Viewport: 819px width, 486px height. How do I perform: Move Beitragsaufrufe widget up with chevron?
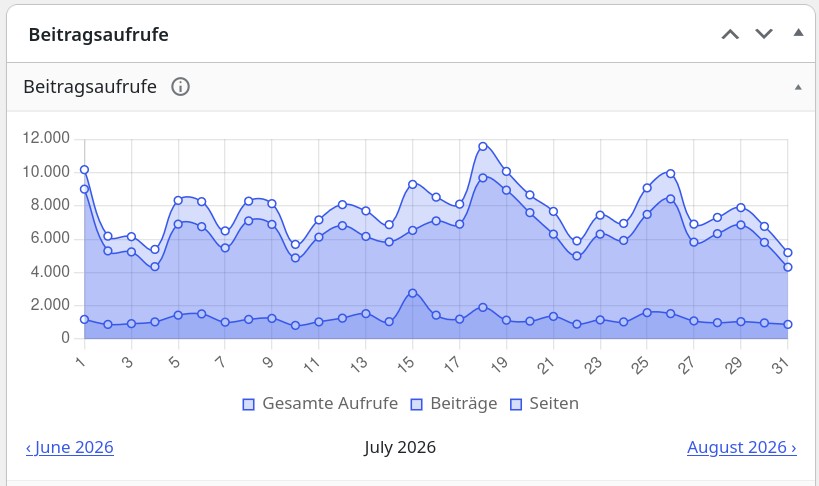coord(730,34)
